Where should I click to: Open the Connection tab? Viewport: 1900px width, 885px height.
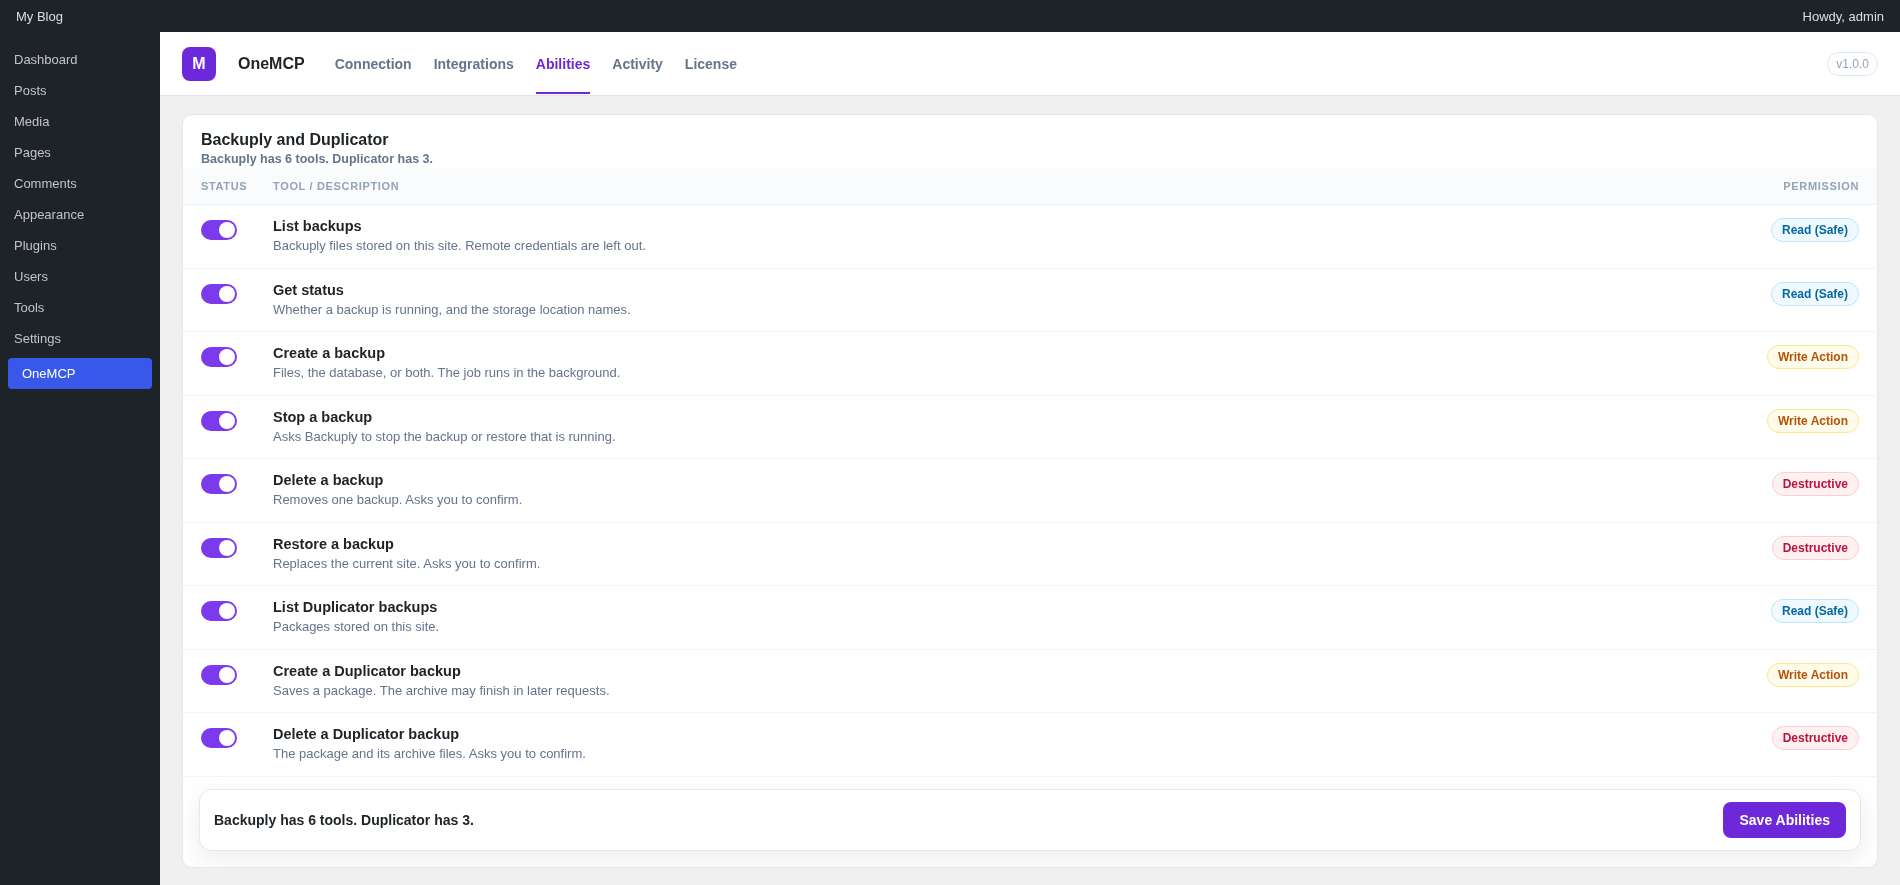(x=373, y=64)
